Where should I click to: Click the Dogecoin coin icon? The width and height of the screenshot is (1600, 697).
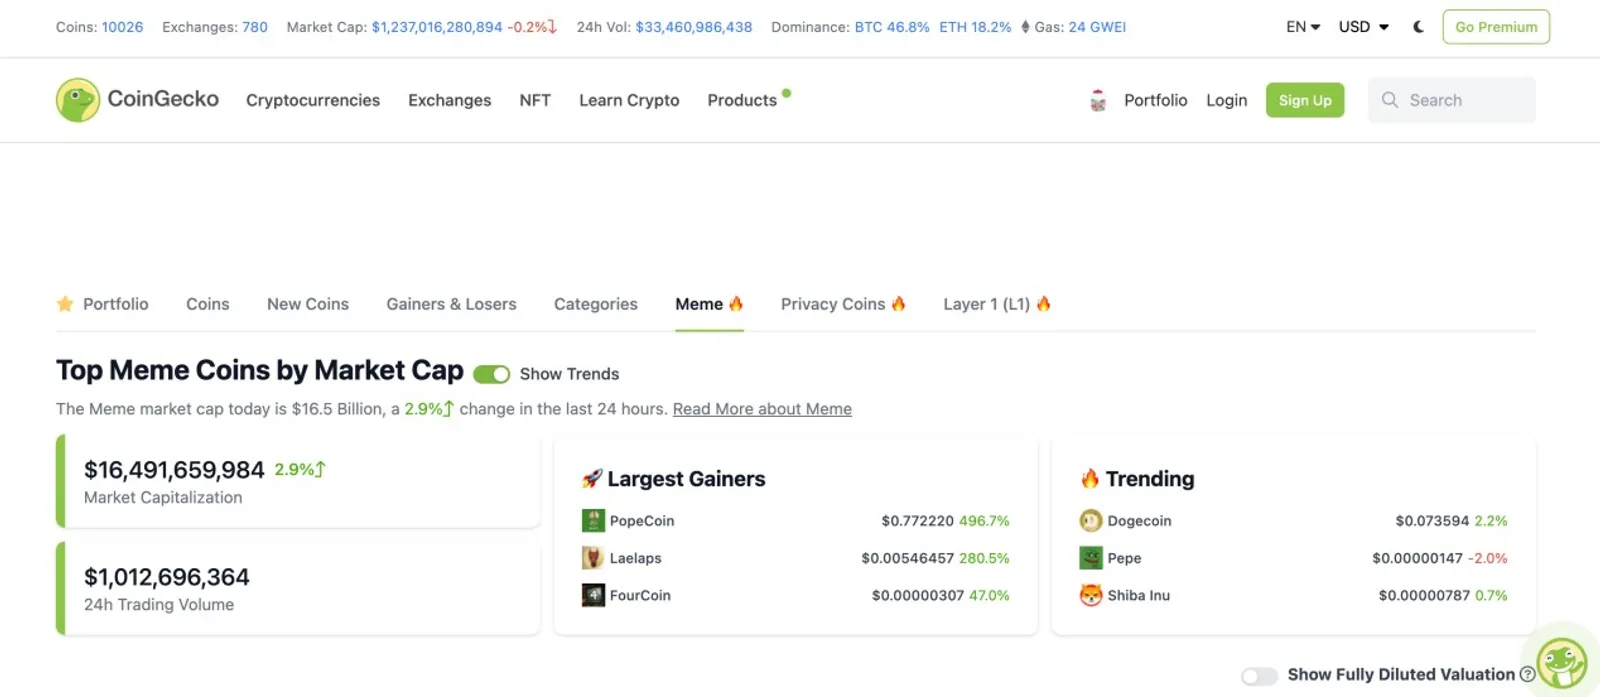click(x=1091, y=521)
